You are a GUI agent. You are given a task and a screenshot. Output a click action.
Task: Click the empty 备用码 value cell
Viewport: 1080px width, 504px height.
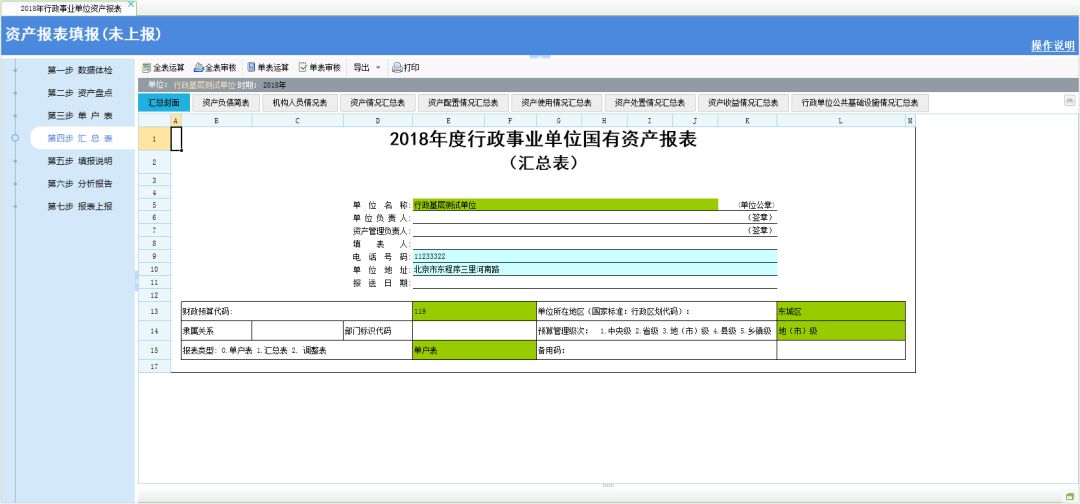841,350
